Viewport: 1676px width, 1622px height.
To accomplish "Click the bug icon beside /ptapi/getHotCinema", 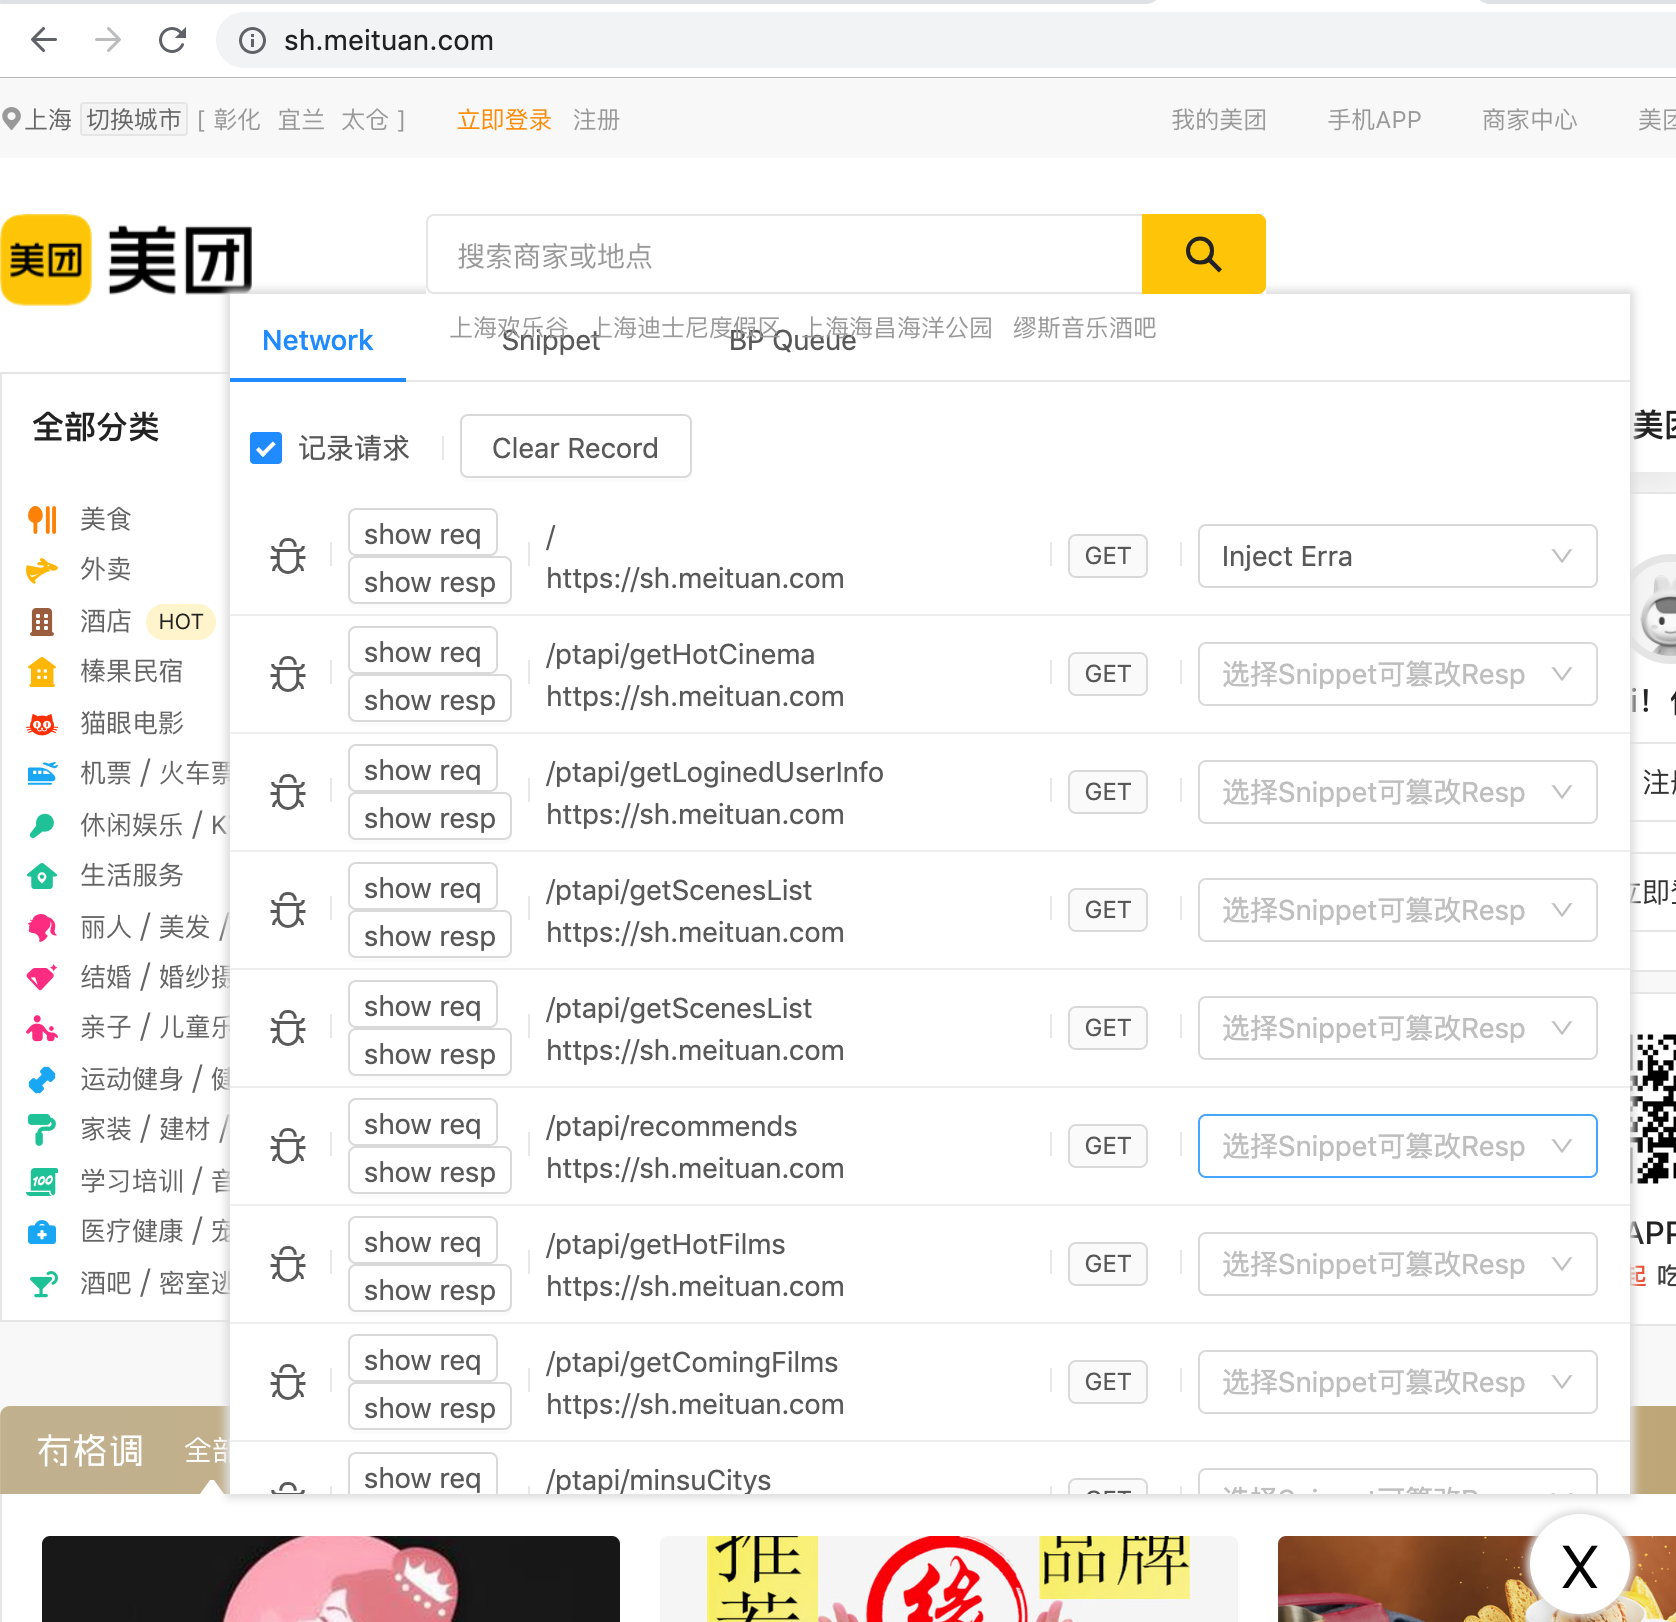I will [288, 674].
